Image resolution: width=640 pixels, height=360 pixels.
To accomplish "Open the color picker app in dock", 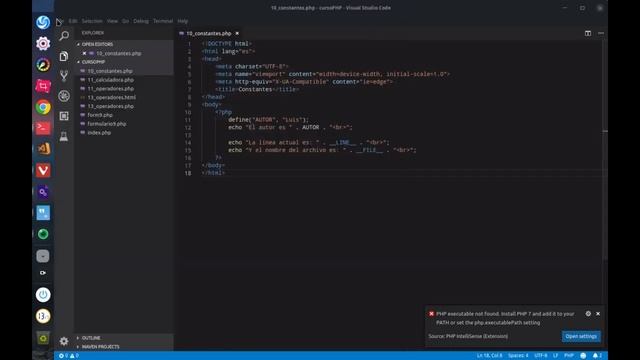I will (x=43, y=64).
